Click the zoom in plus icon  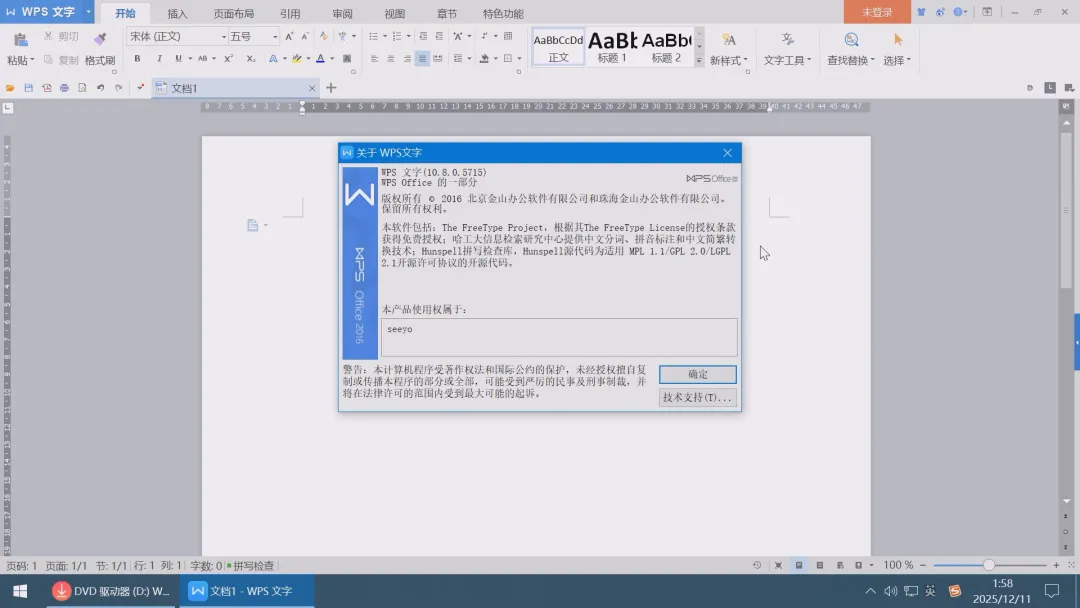coord(1056,565)
